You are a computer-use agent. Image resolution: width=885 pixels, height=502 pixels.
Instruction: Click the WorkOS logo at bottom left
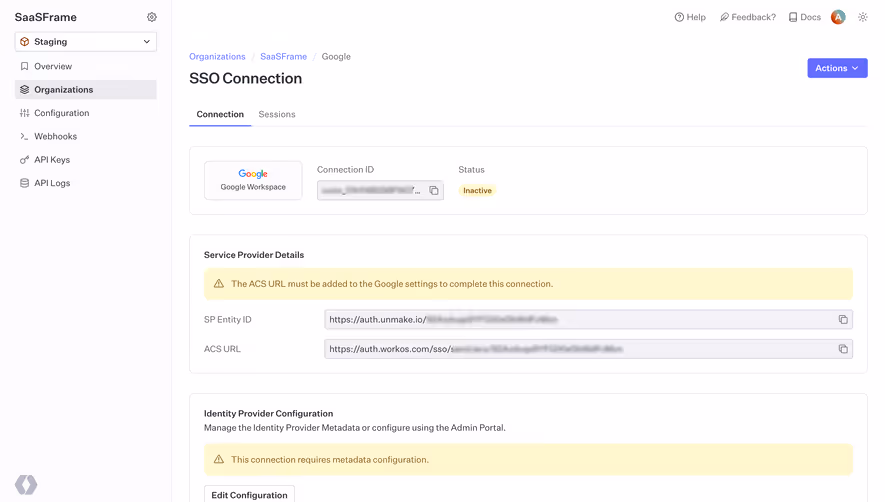tap(26, 484)
